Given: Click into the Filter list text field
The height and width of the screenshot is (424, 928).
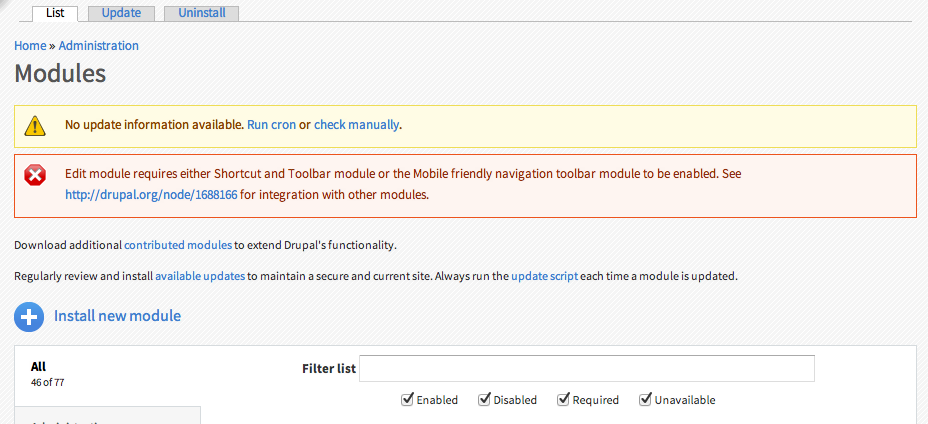Looking at the screenshot, I should (587, 368).
